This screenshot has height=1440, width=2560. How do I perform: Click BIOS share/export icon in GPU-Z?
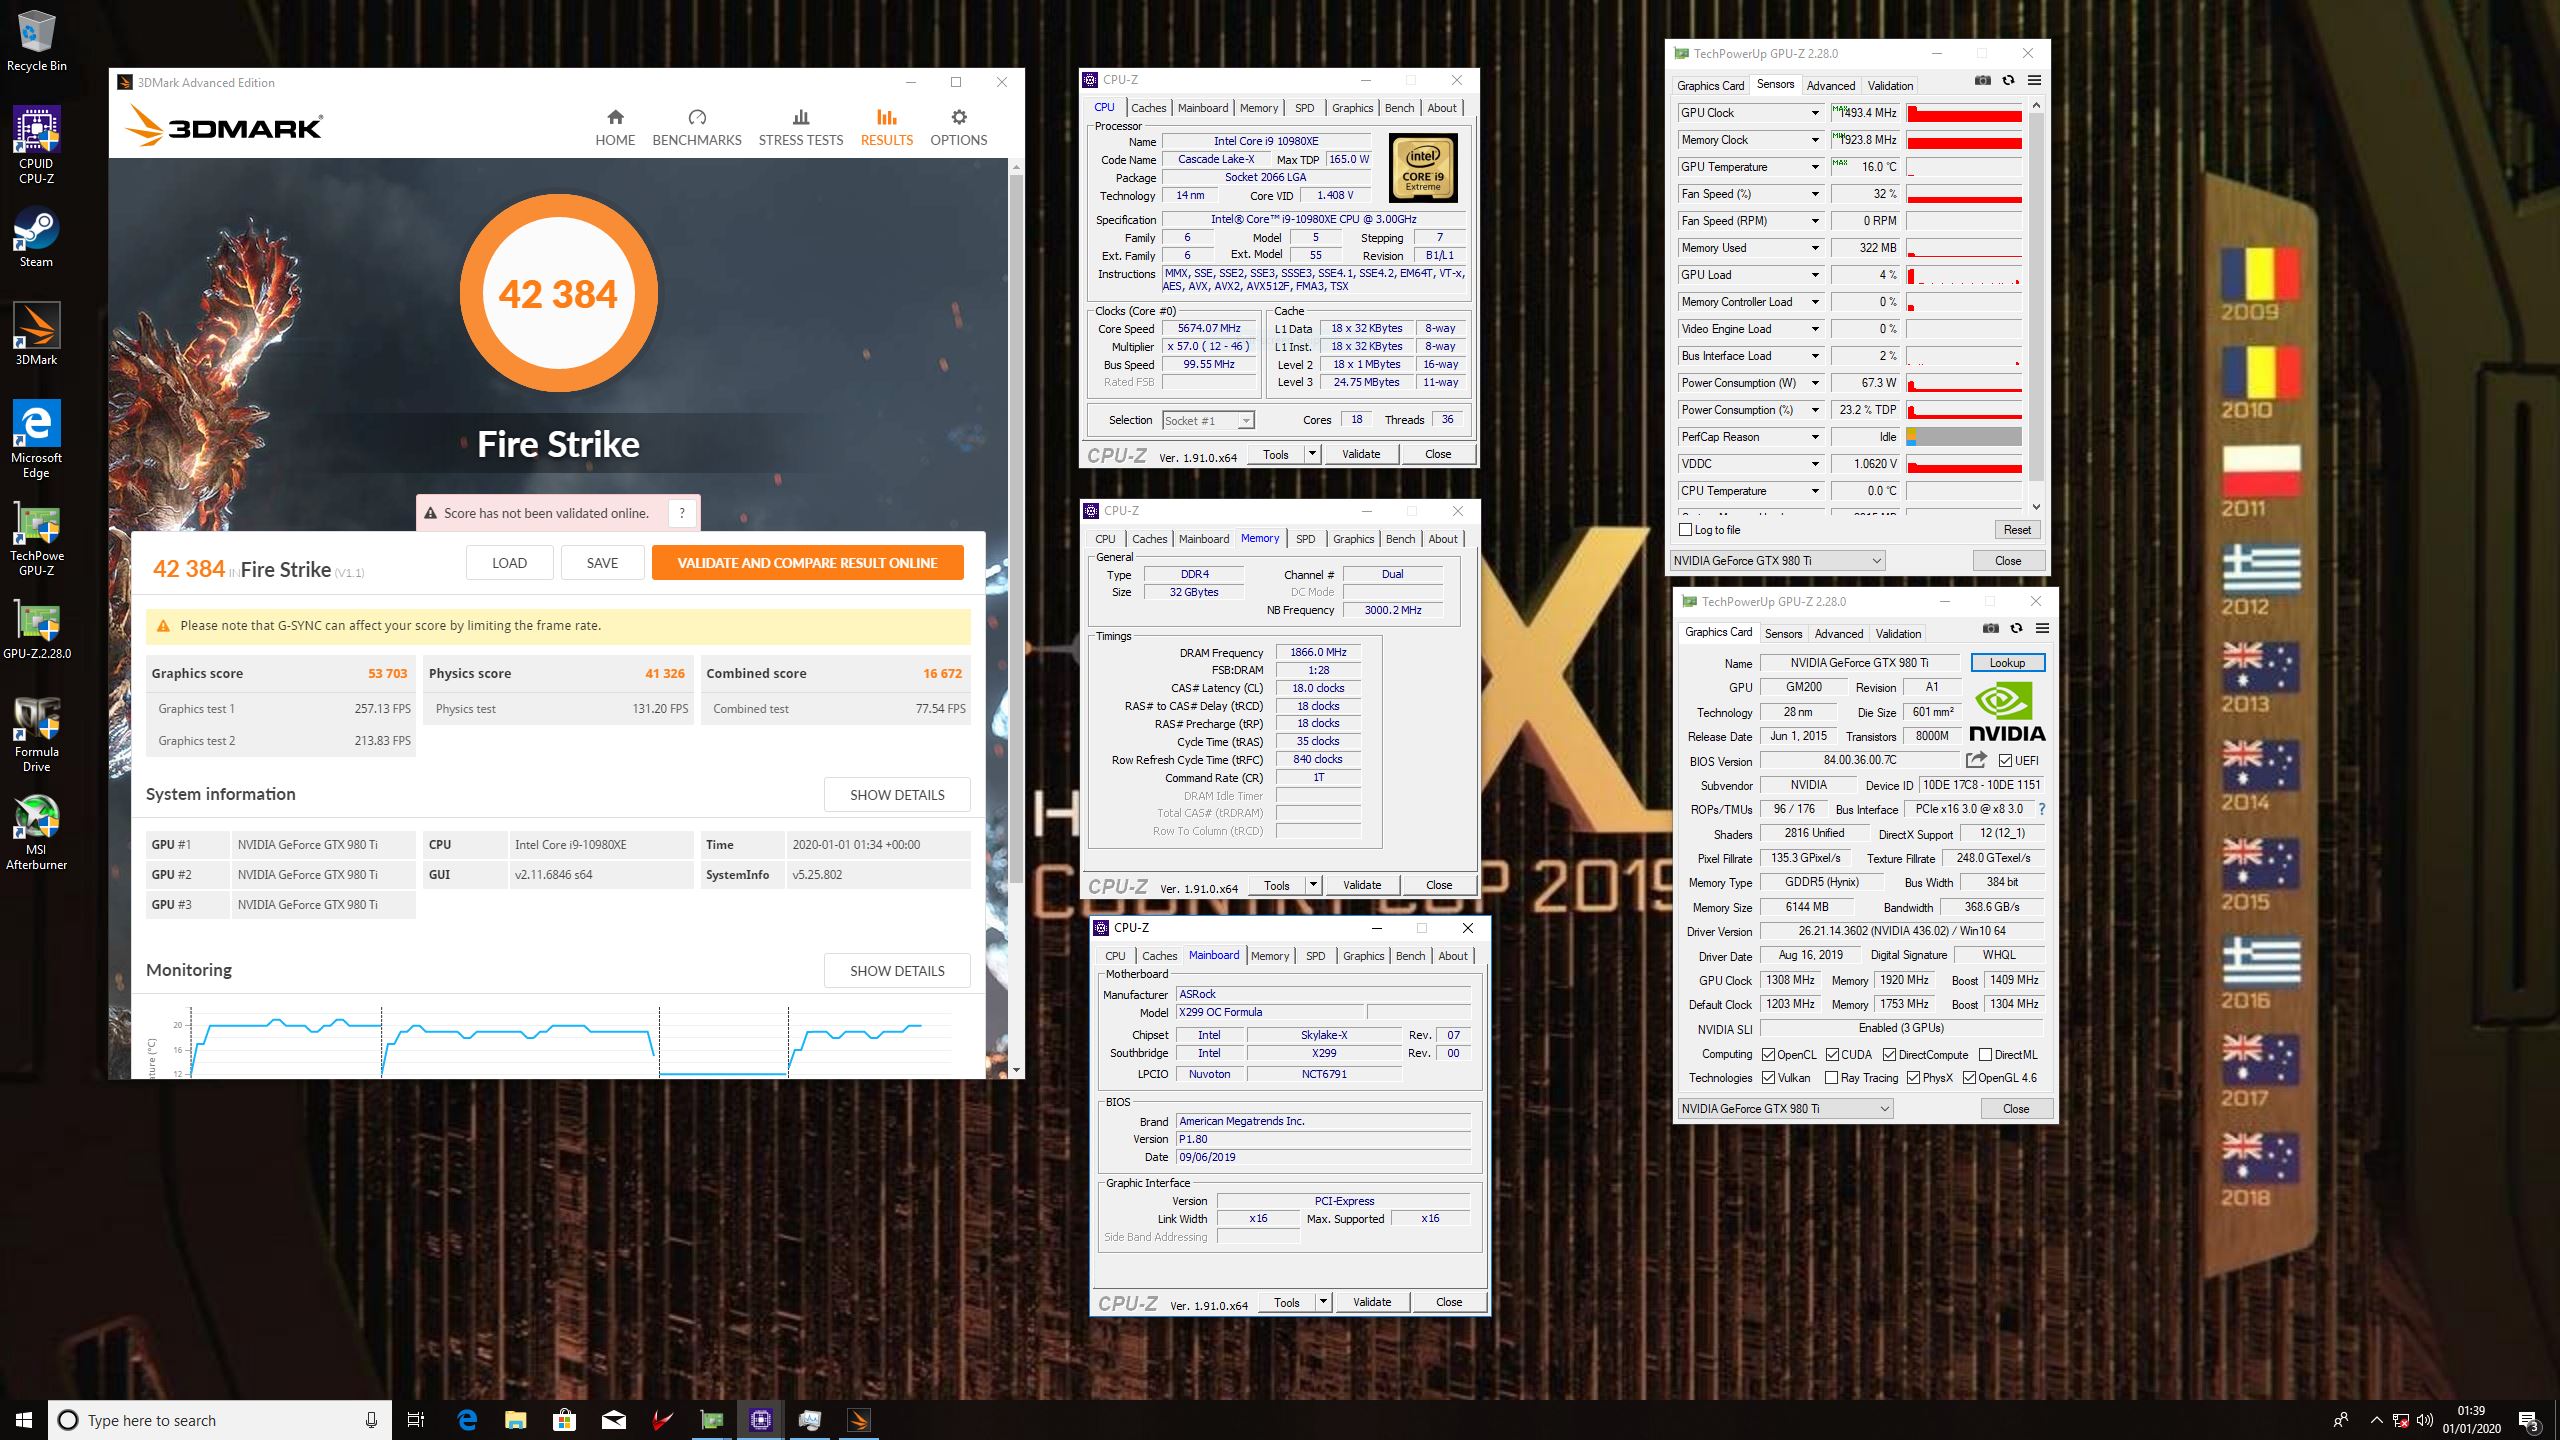1976,760
